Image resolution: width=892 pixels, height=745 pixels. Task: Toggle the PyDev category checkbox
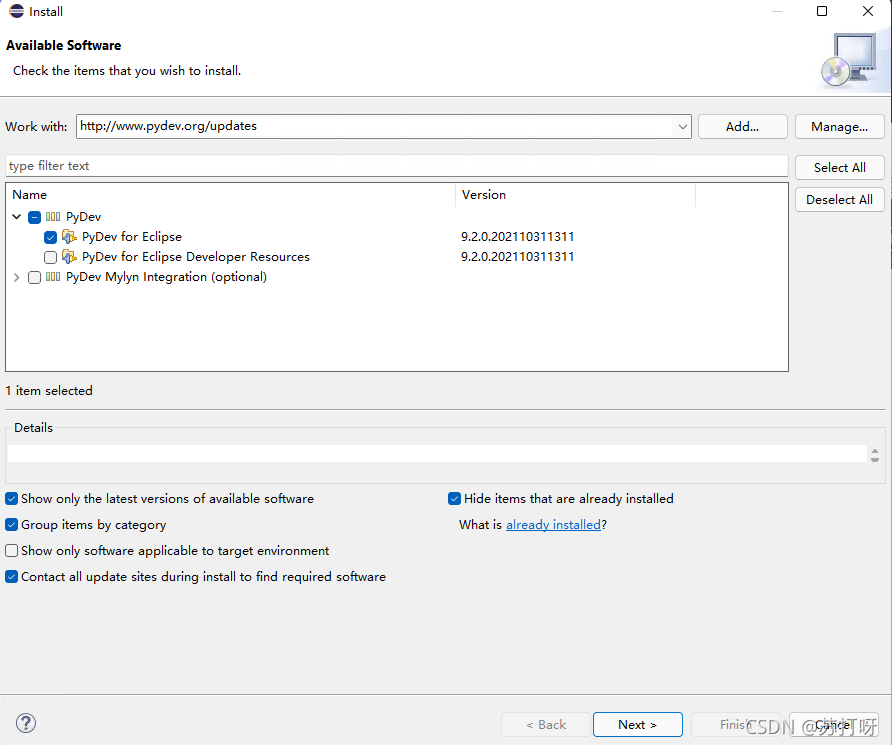(34, 217)
